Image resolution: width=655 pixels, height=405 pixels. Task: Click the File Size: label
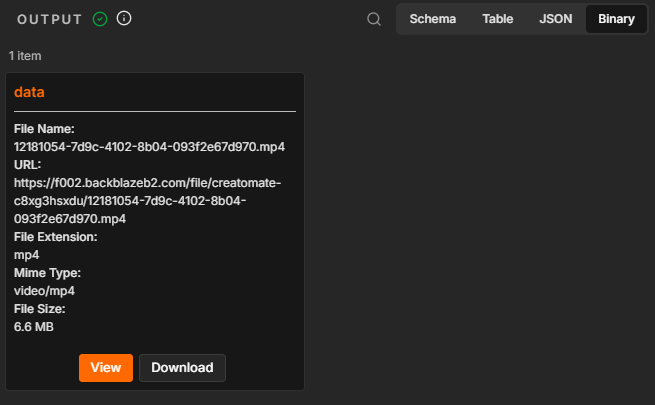[x=40, y=309]
